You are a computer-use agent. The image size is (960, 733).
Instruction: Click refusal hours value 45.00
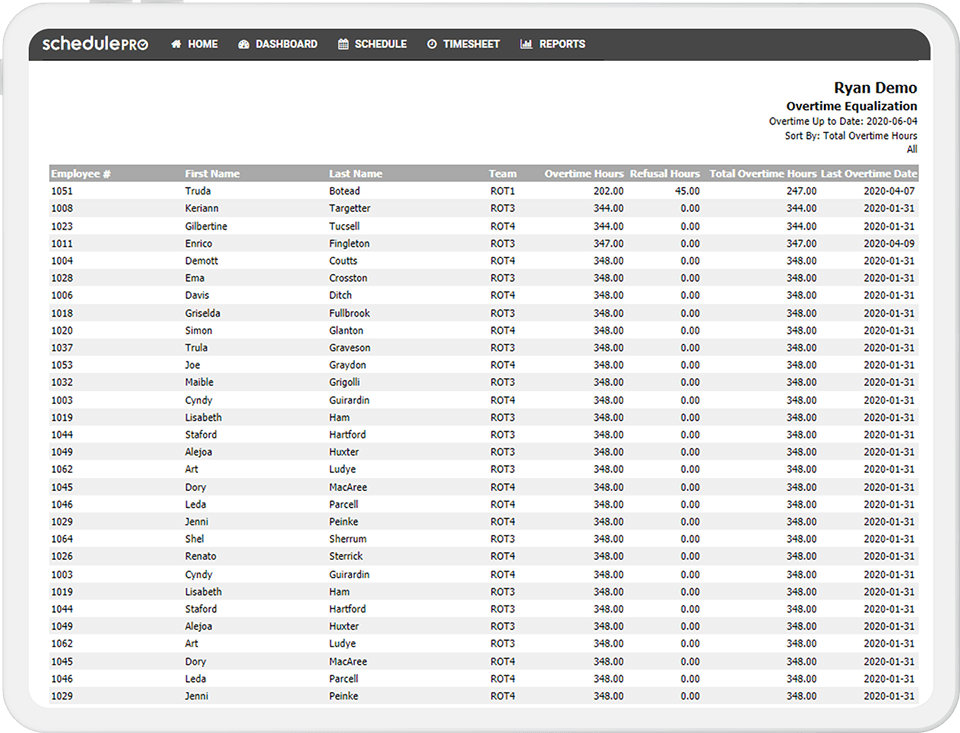(x=688, y=191)
